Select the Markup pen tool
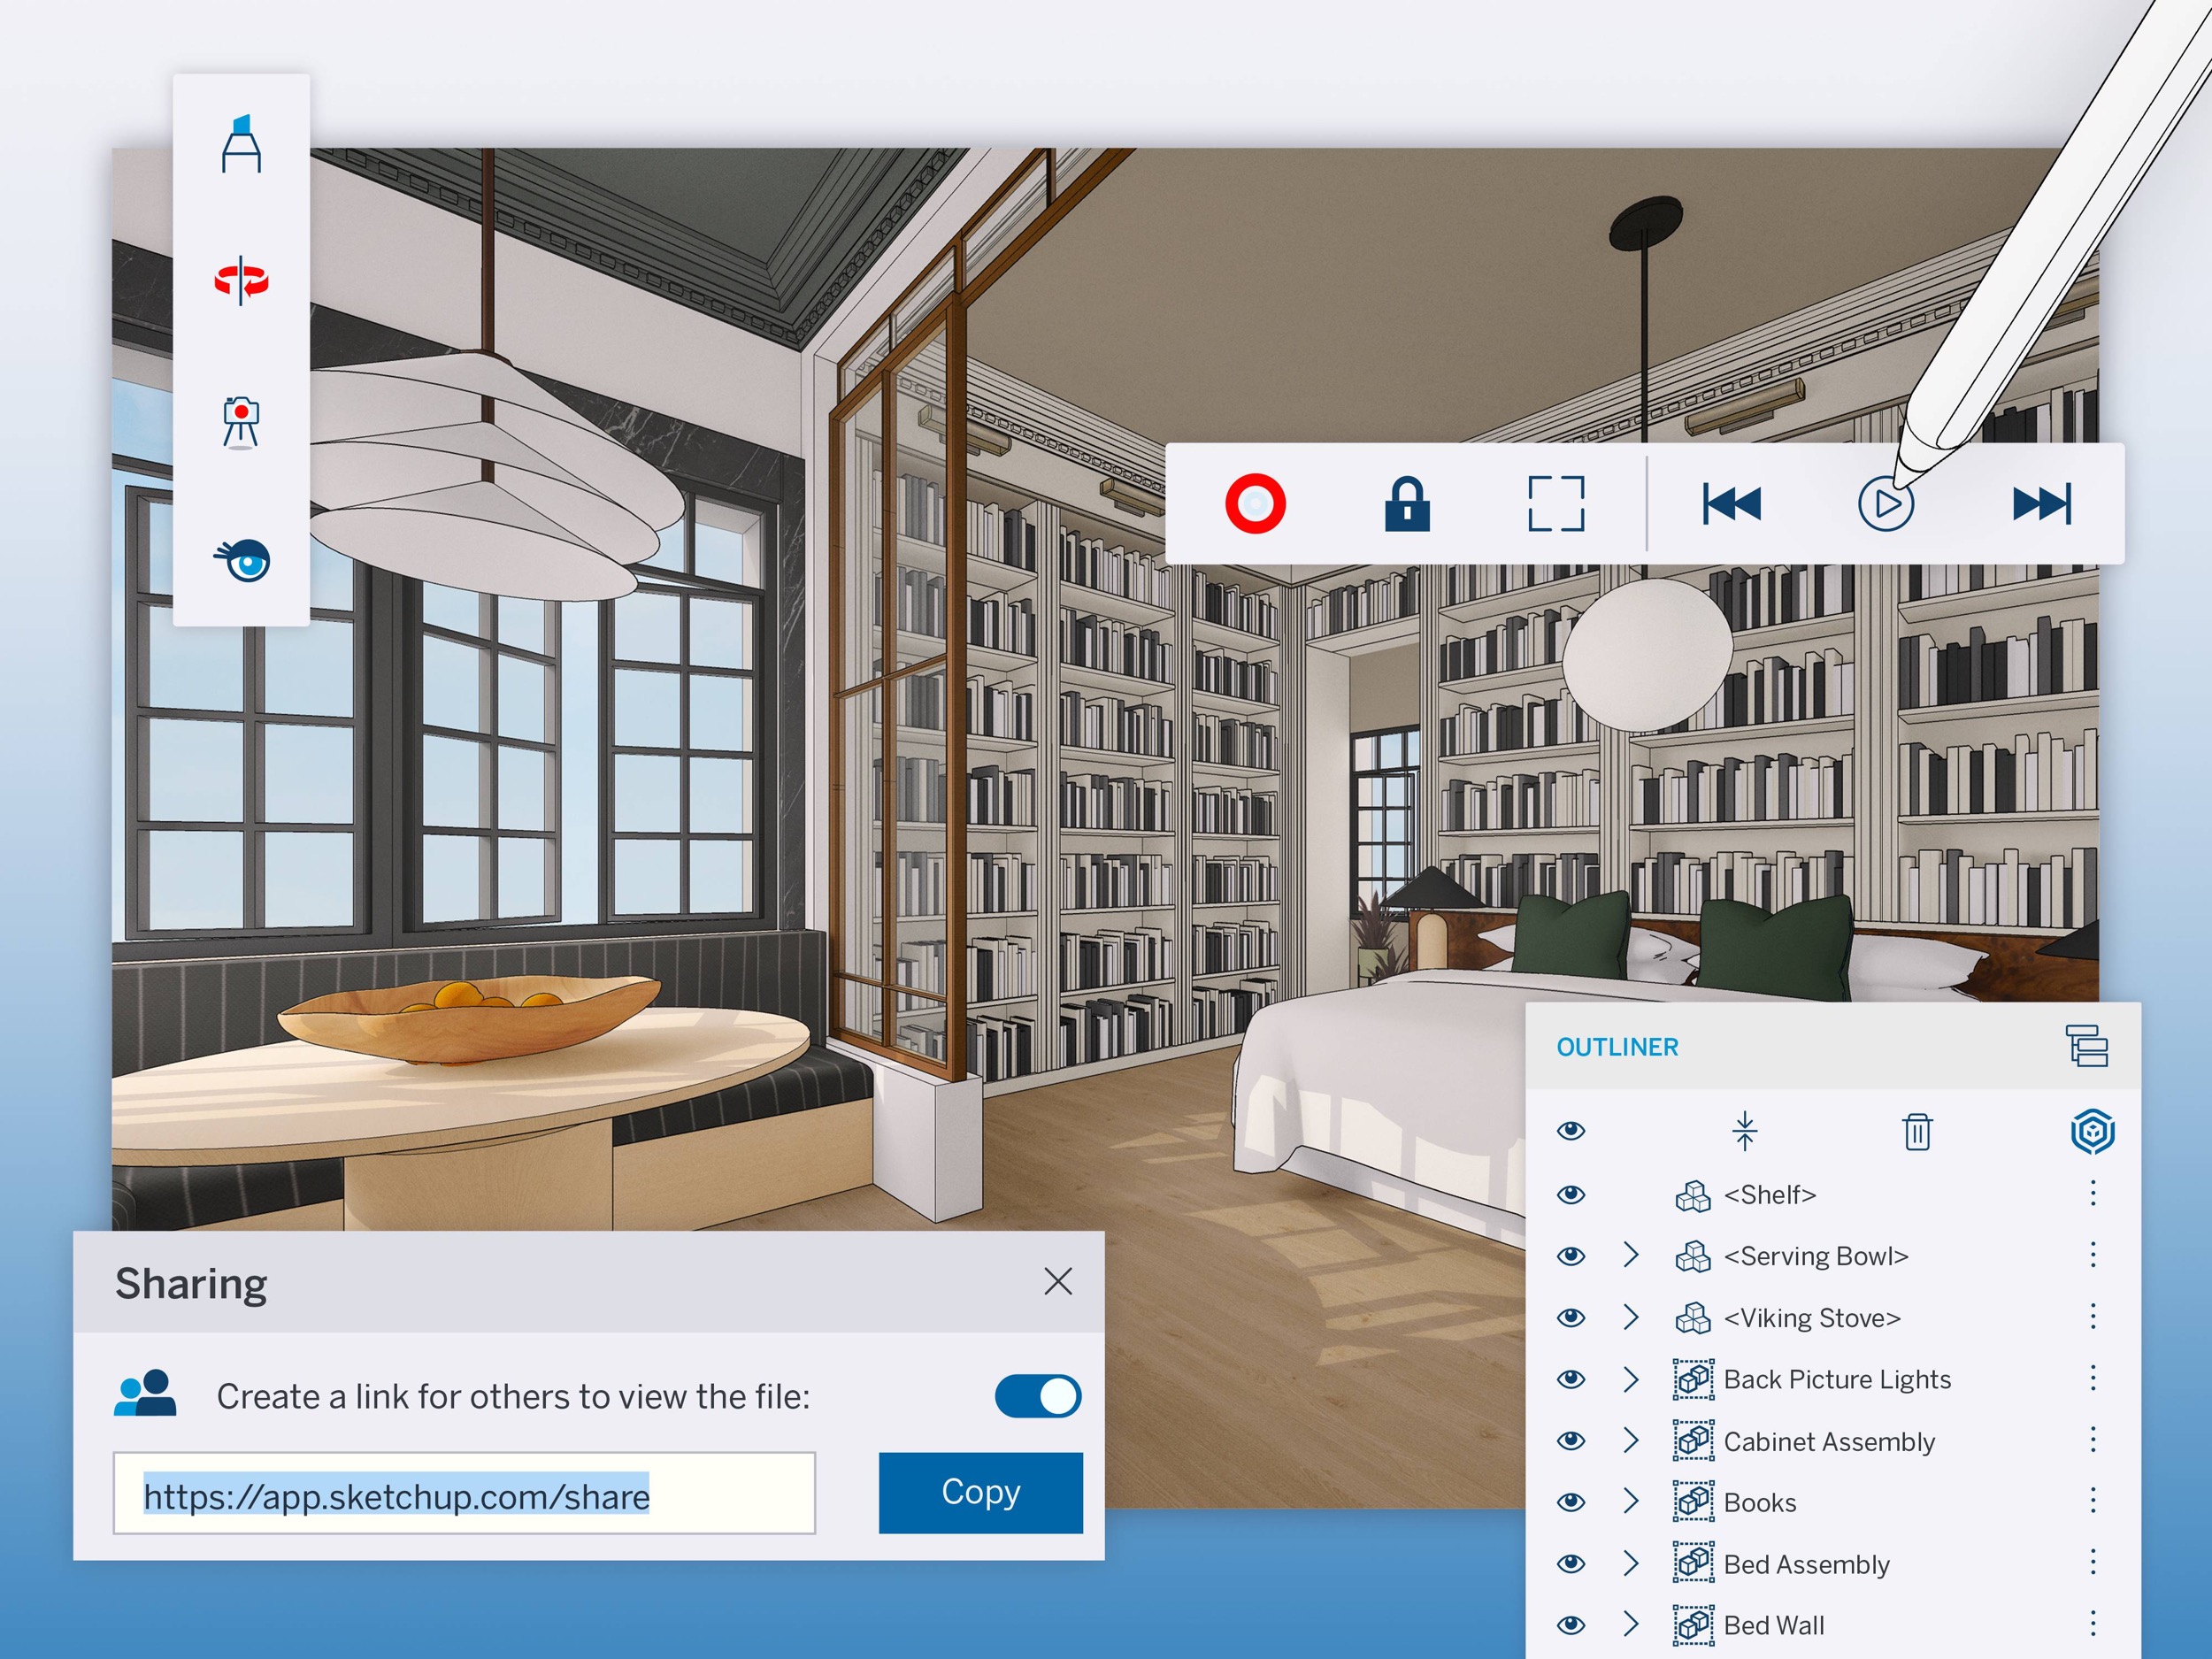 (x=243, y=143)
